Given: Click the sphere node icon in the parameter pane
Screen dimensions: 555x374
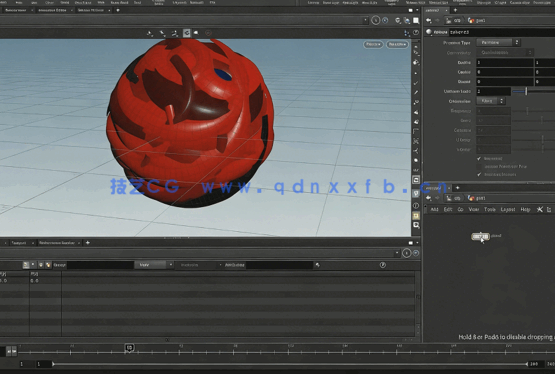Looking at the screenshot, I should coord(429,32).
